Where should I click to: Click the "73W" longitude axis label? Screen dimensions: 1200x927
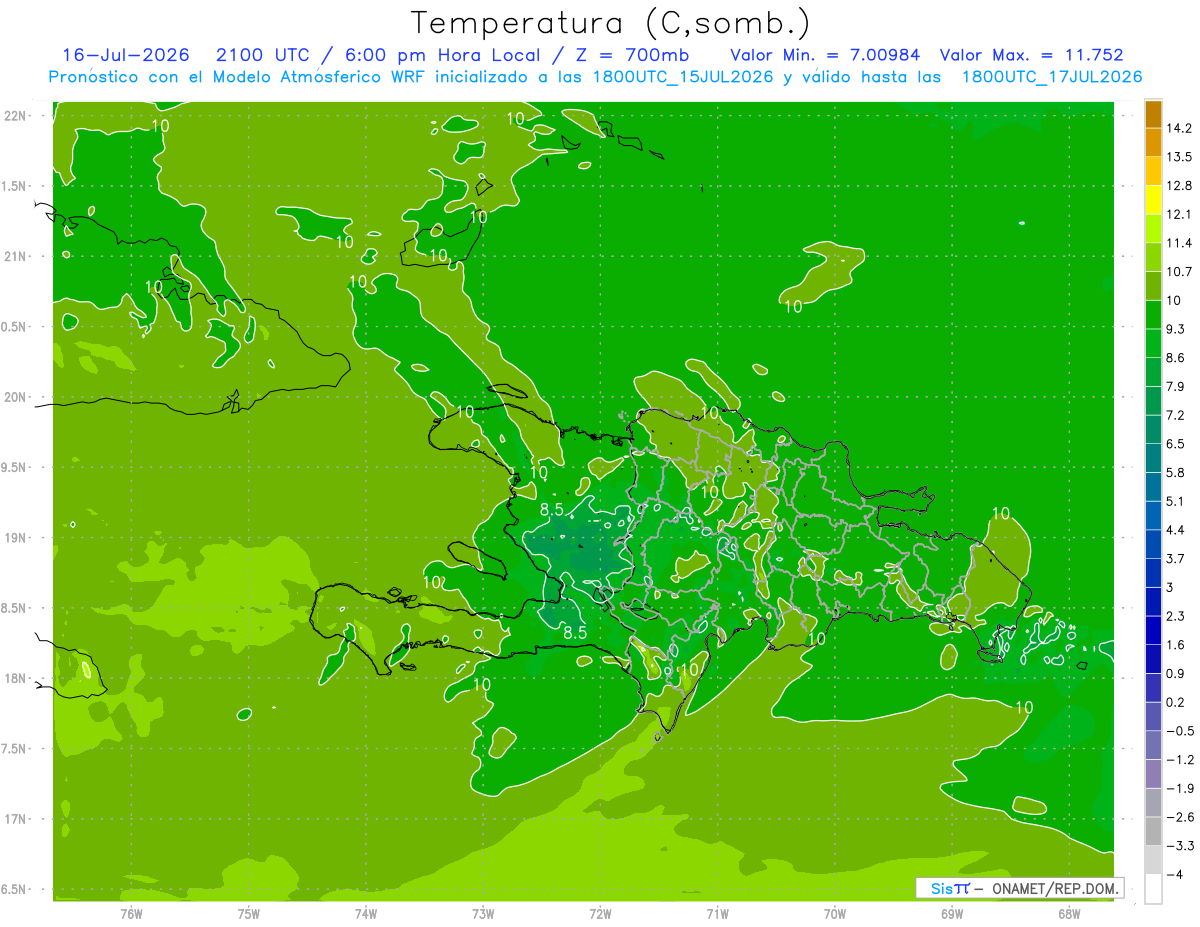coord(483,914)
